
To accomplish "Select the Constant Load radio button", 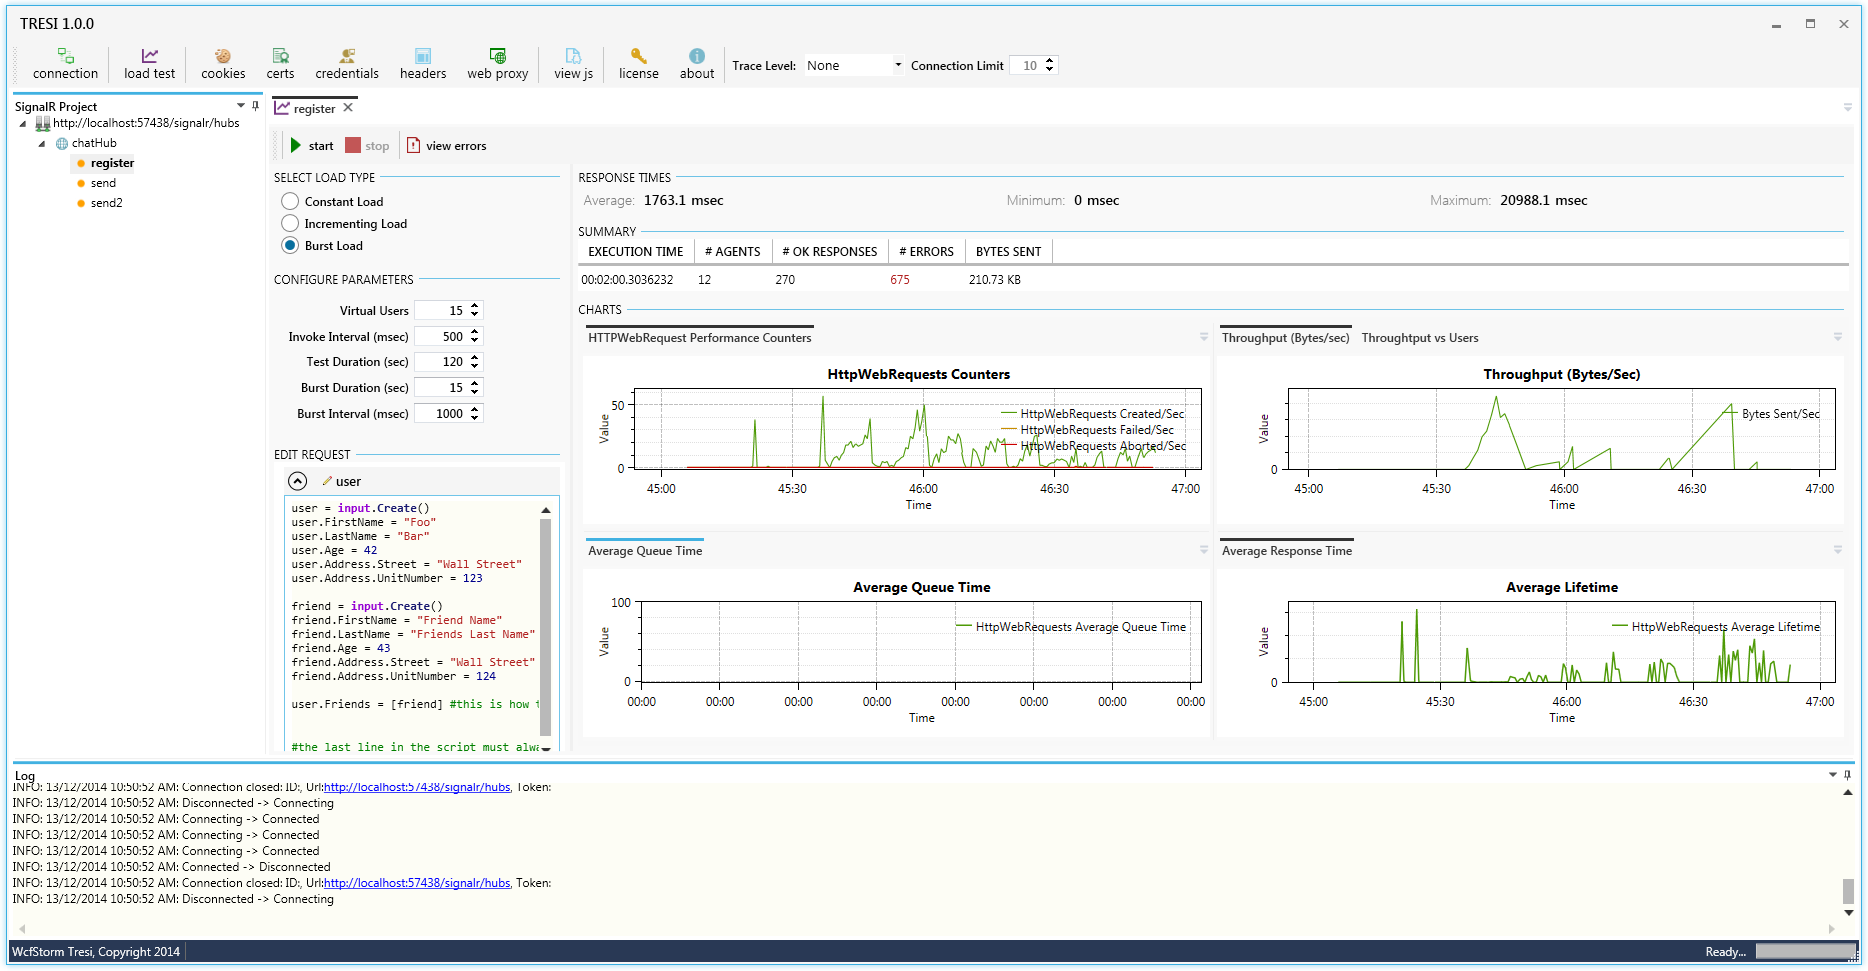I will tap(290, 202).
